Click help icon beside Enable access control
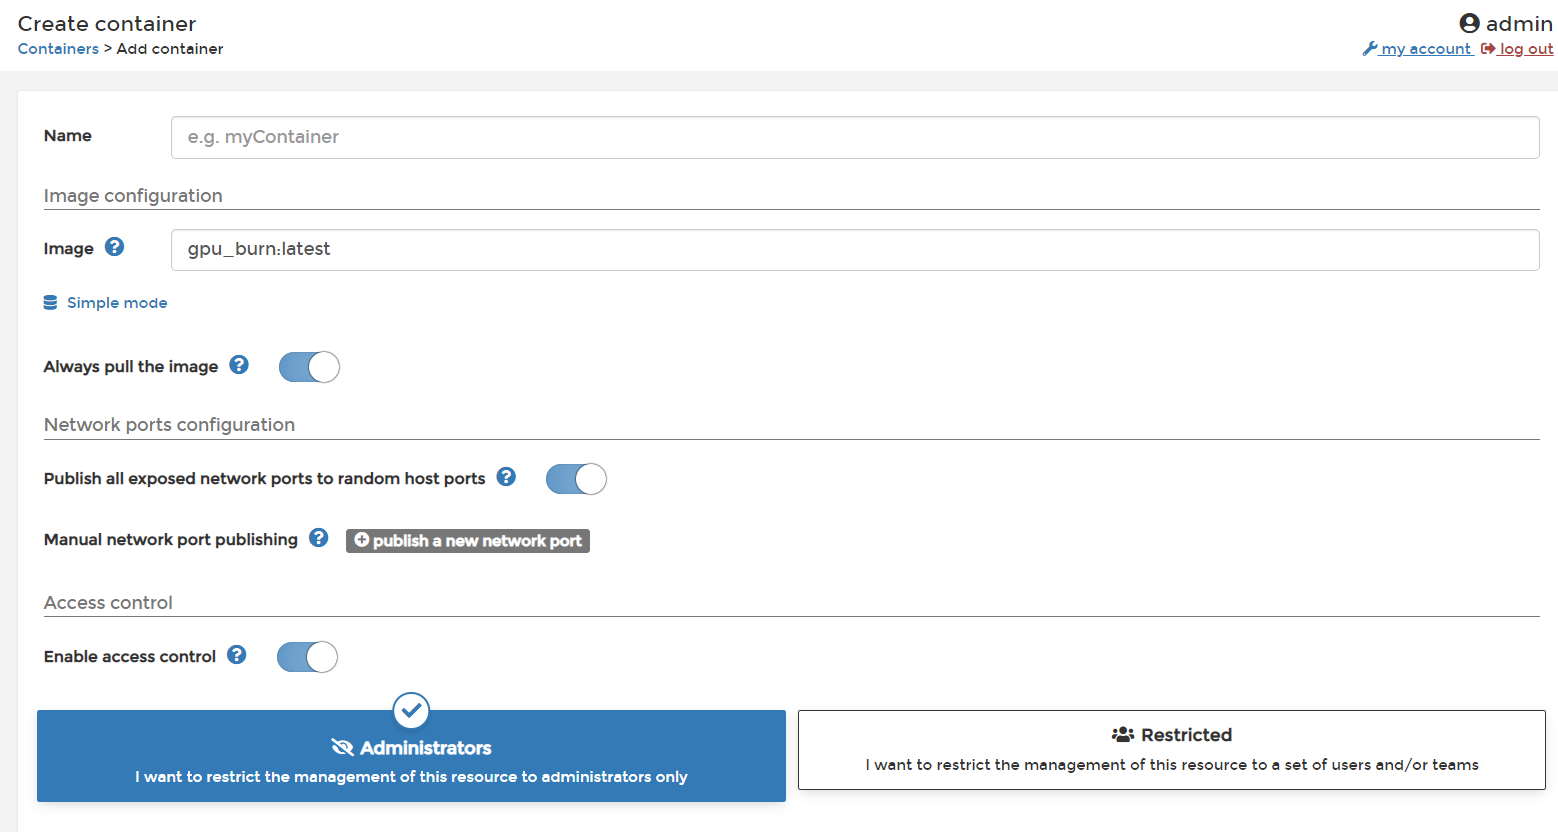 tap(237, 655)
